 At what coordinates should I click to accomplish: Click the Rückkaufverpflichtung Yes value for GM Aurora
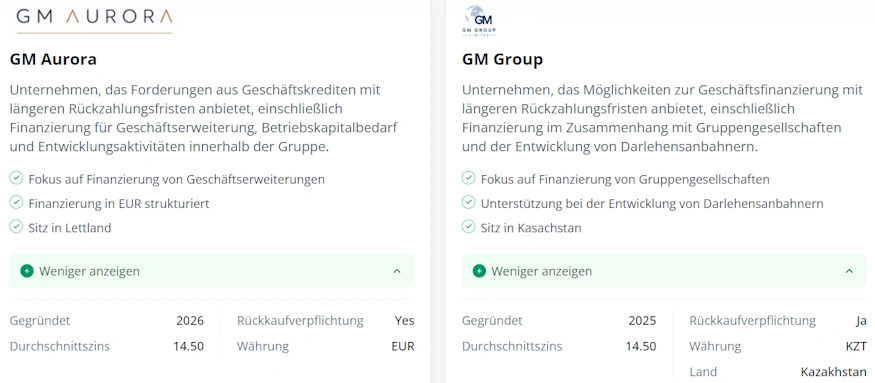tap(405, 320)
